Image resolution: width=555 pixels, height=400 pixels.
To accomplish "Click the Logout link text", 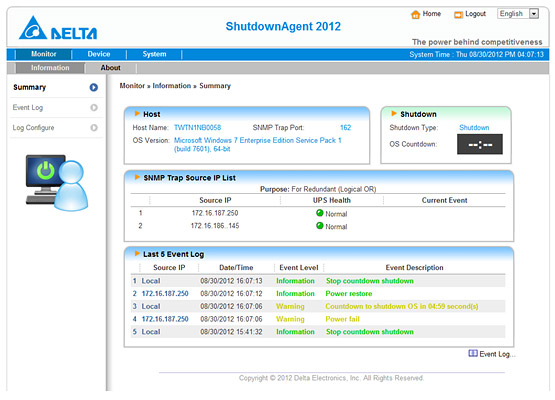I will [475, 14].
